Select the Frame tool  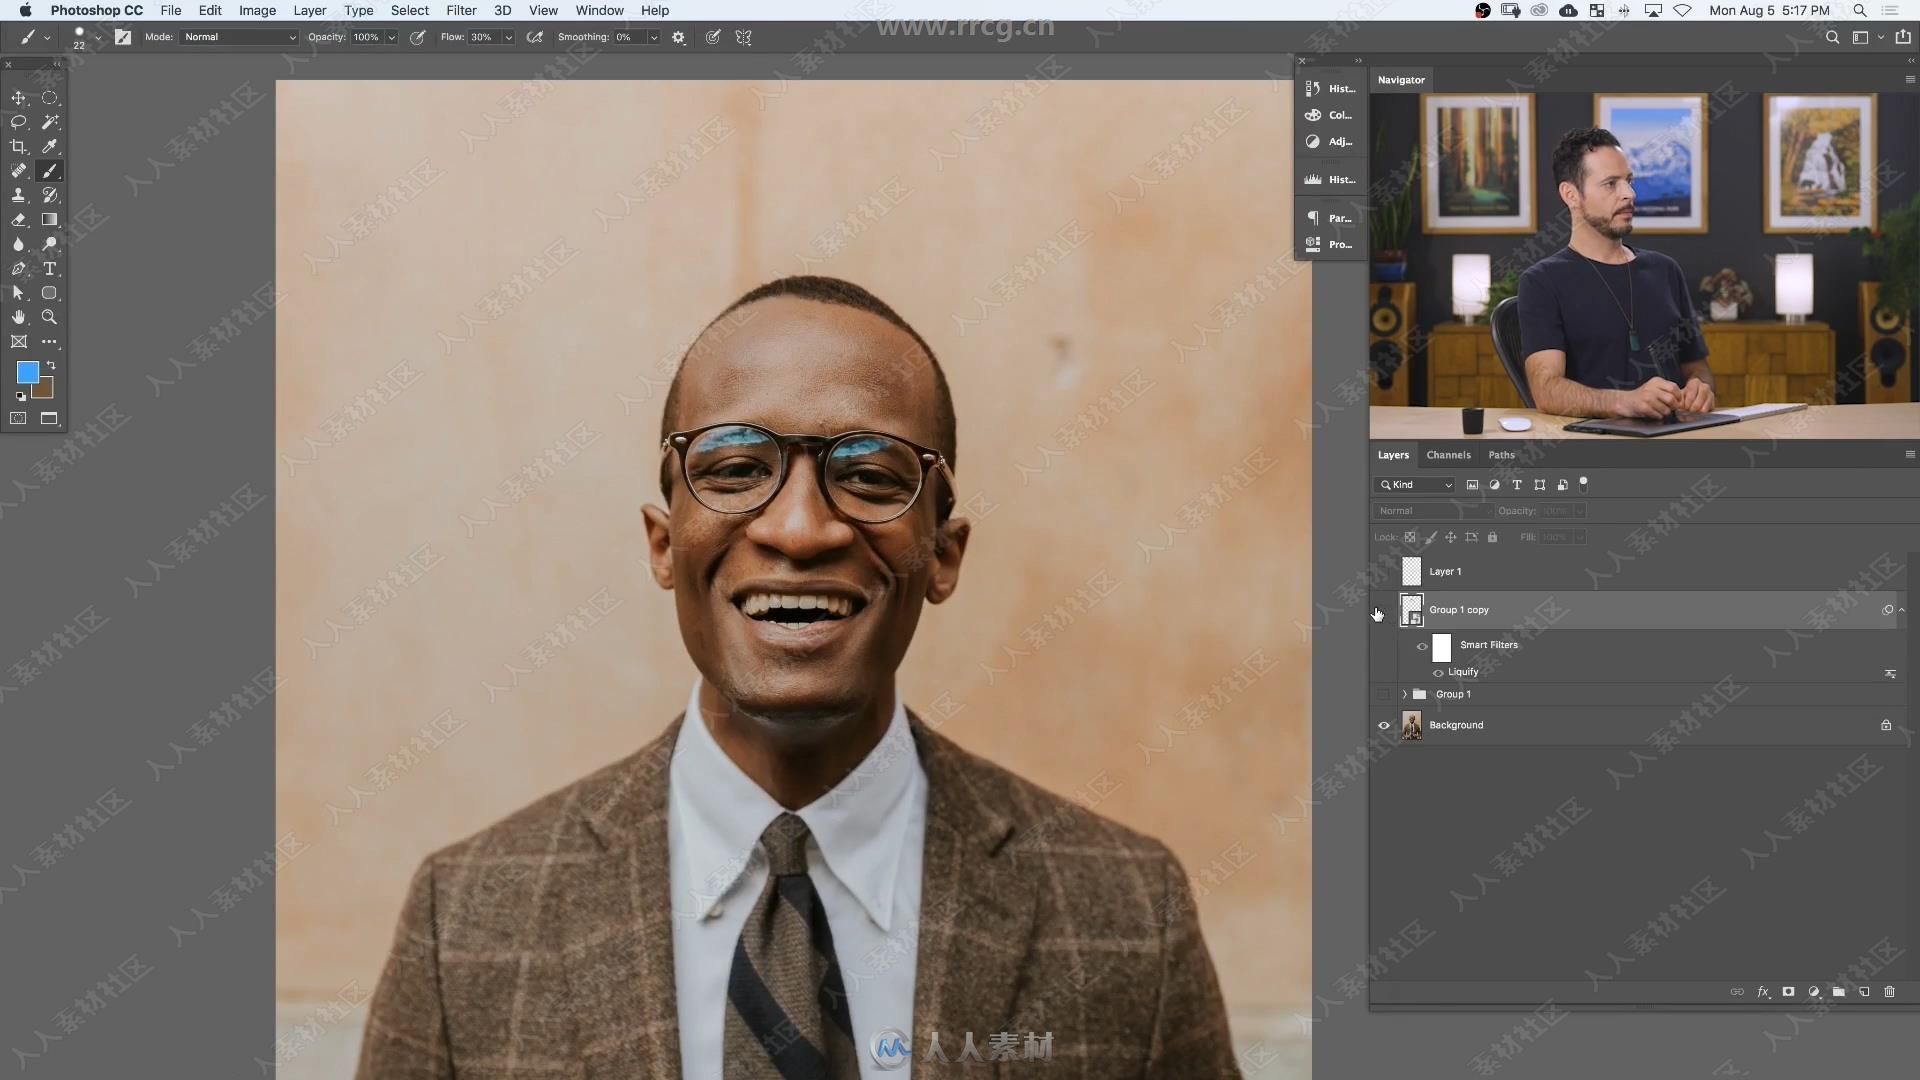click(18, 342)
